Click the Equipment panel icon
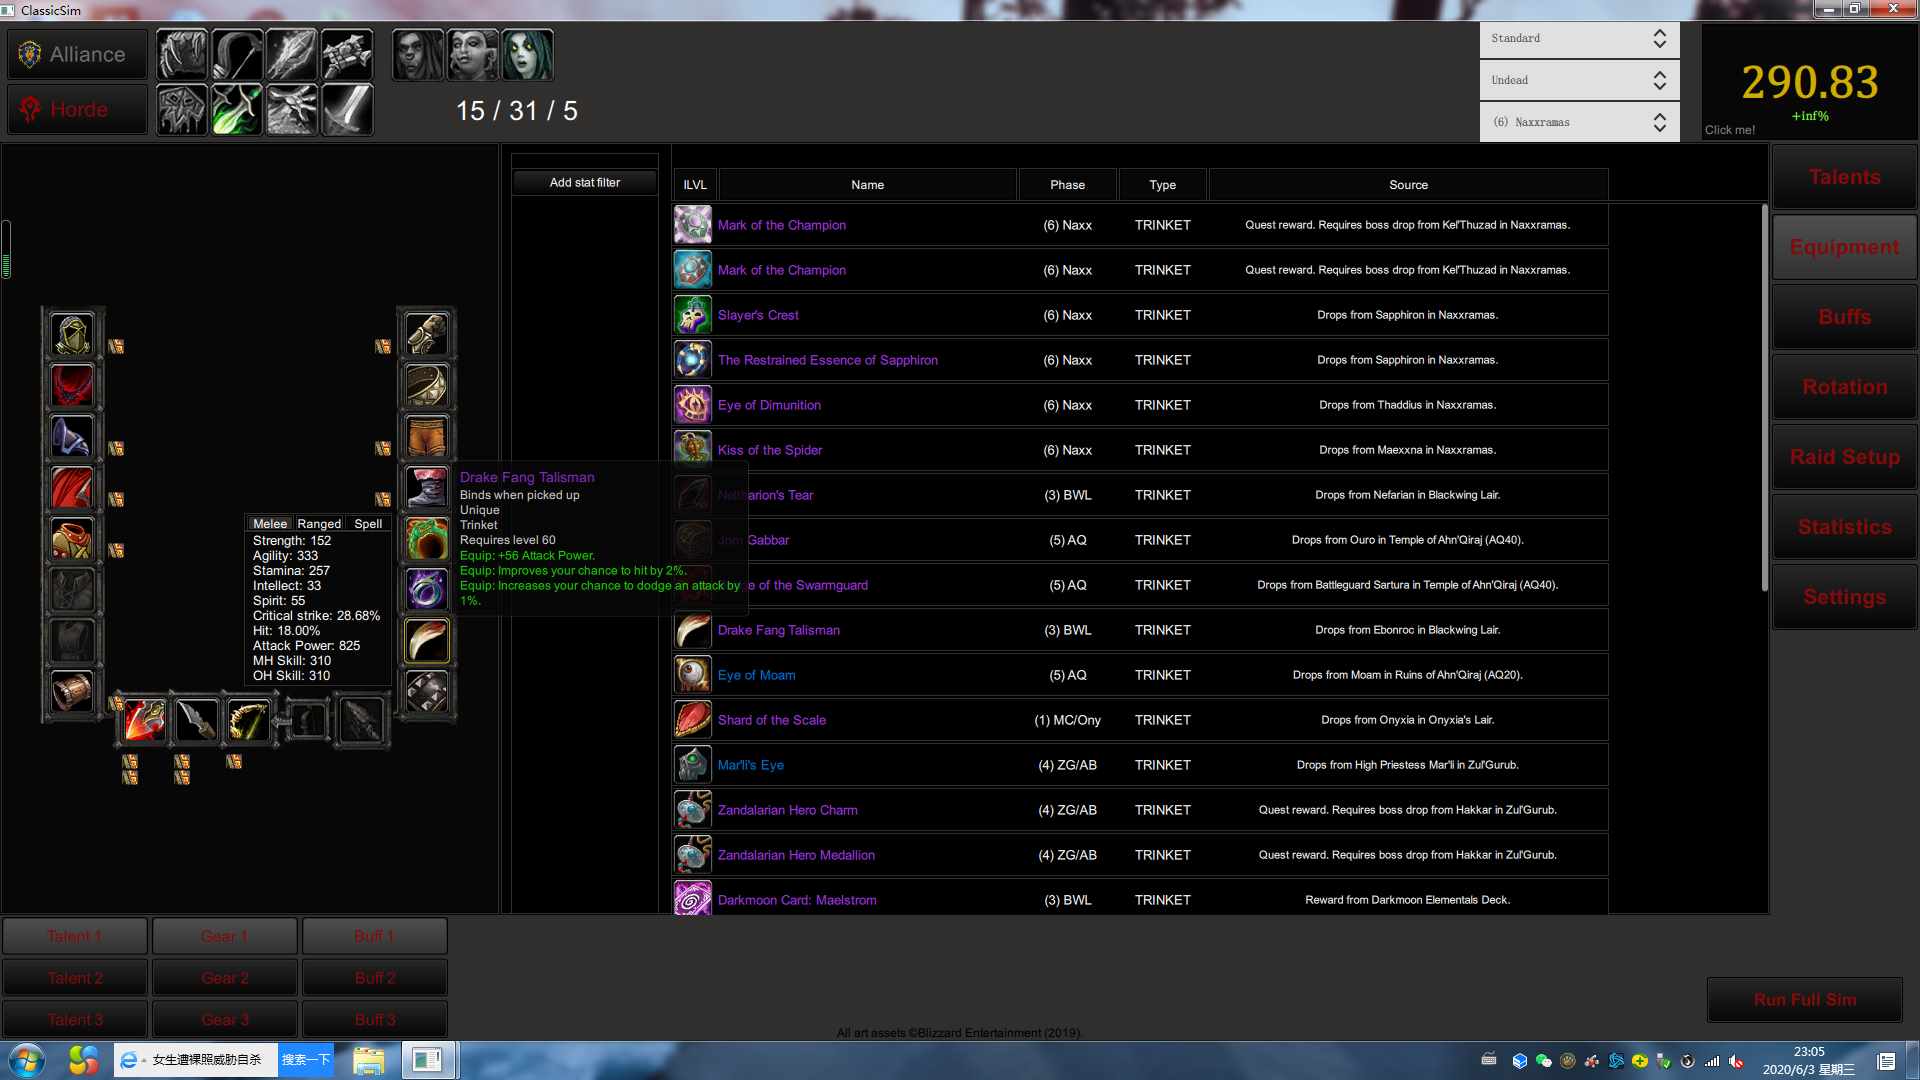 point(1844,247)
